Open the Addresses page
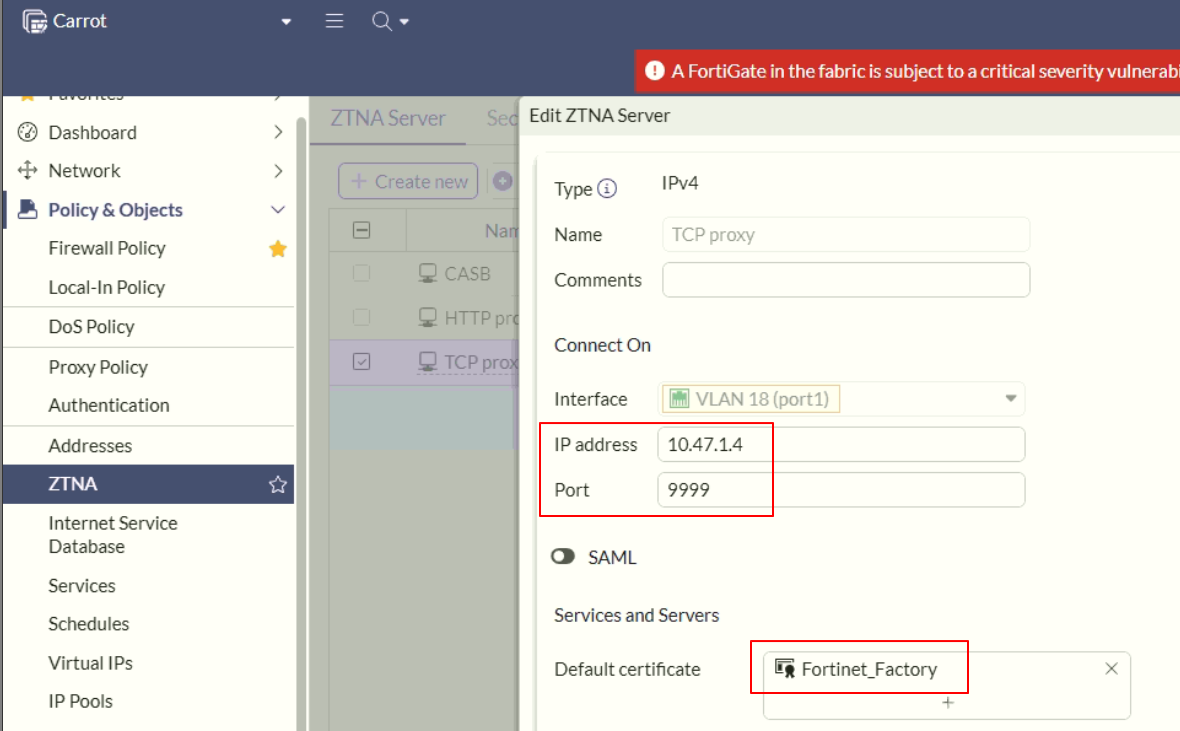Image resolution: width=1180 pixels, height=731 pixels. click(90, 446)
